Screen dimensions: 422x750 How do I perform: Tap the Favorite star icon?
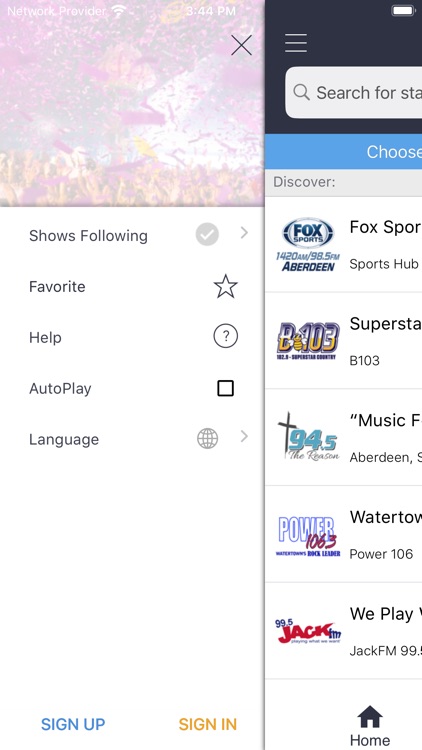(x=225, y=287)
